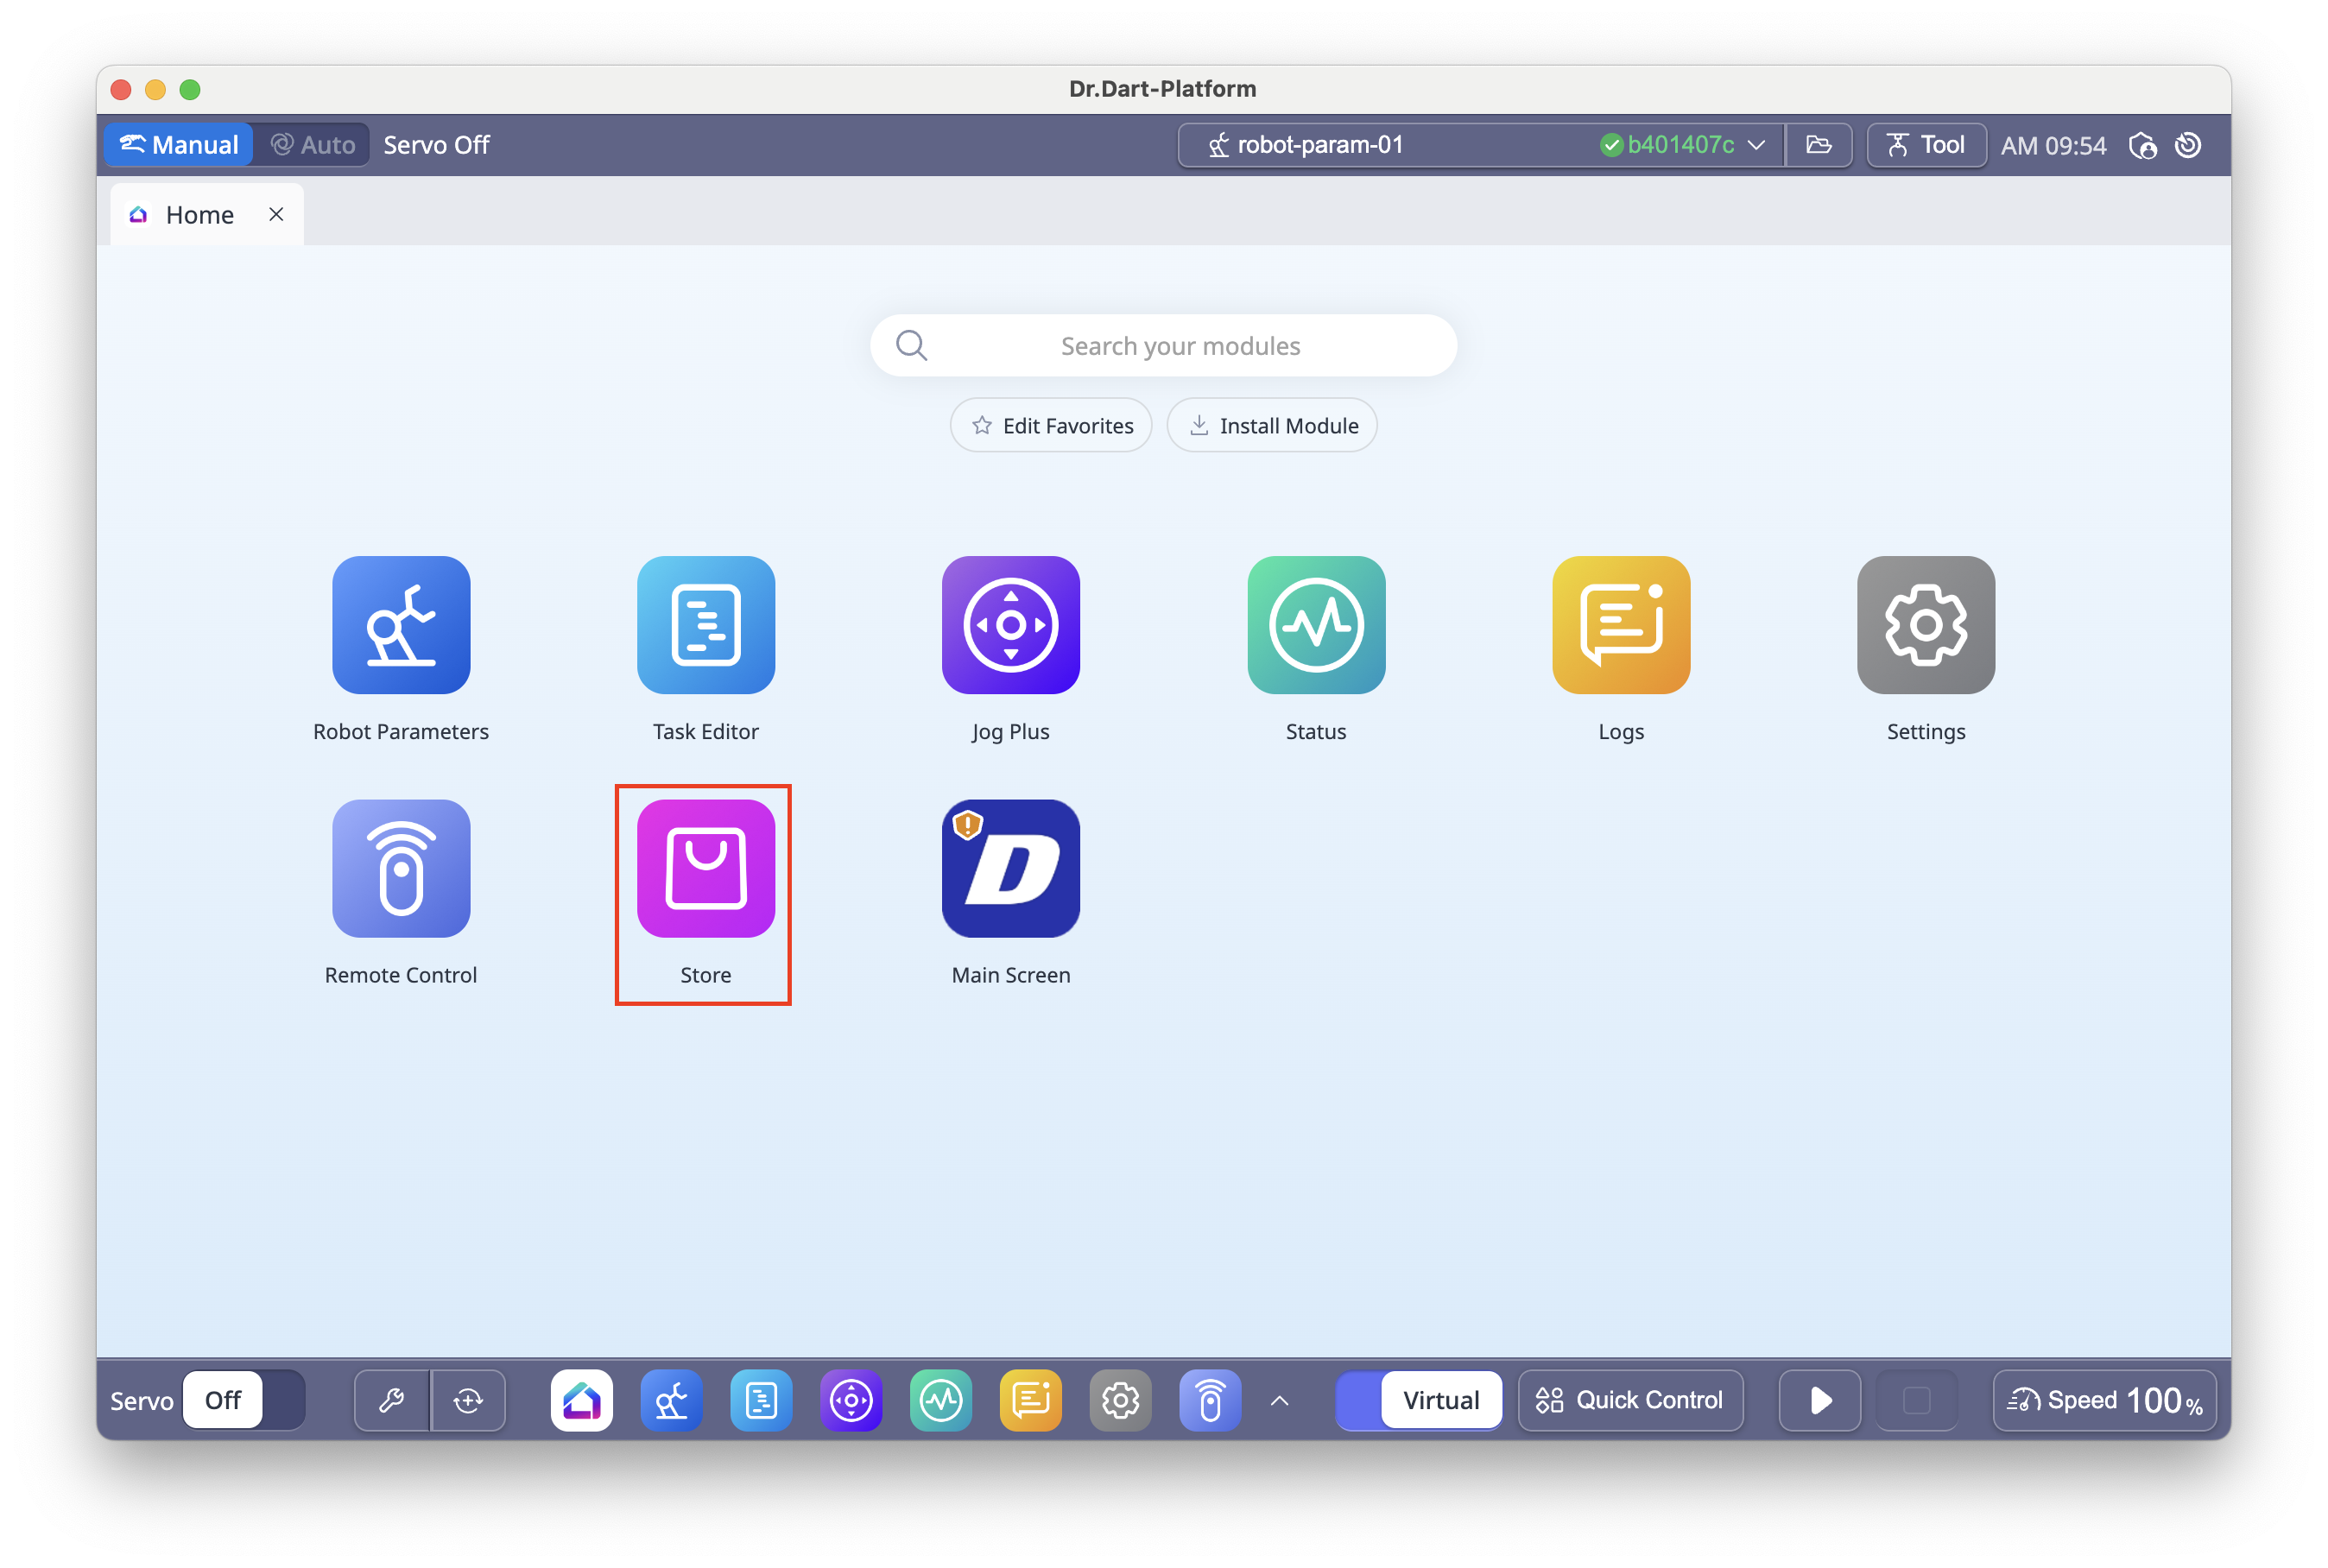
Task: Click the Search your modules field
Action: click(1179, 346)
